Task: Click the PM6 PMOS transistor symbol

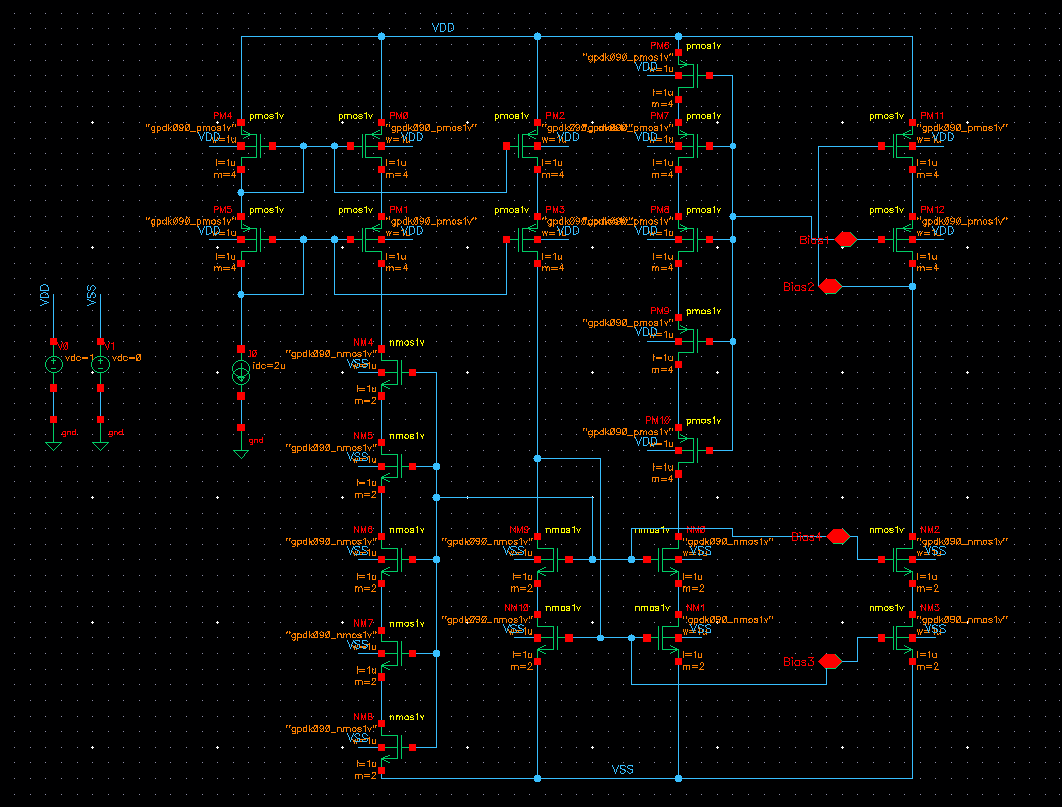Action: 689,74
